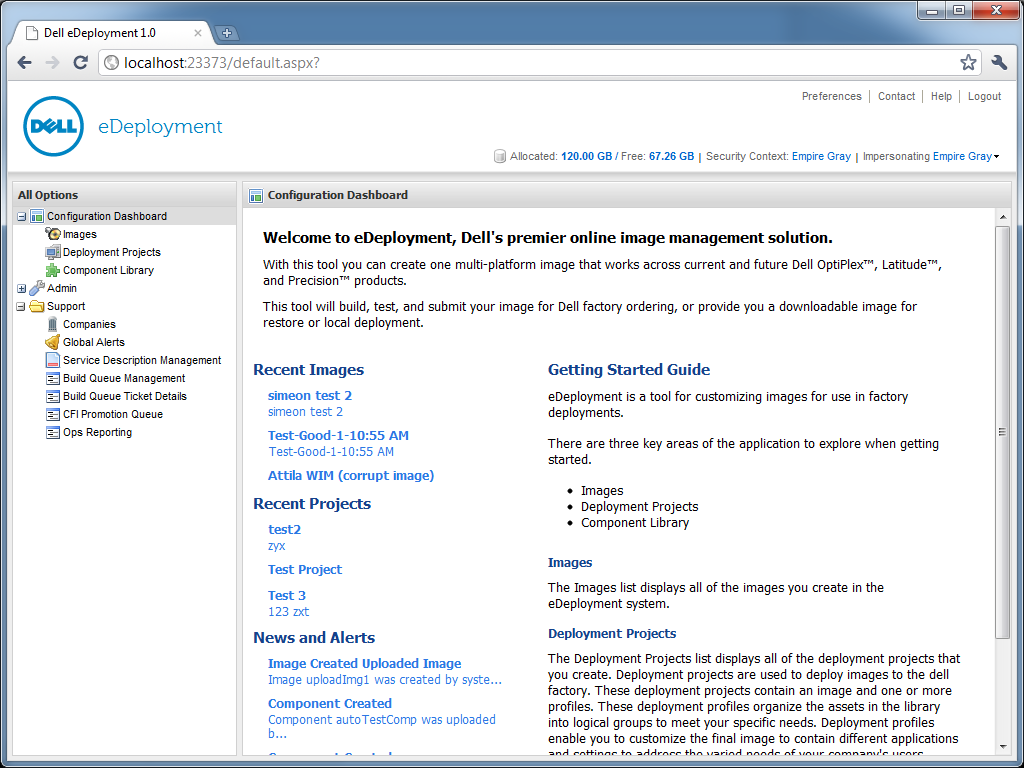
Task: Open the Contact menu link
Action: coord(896,96)
